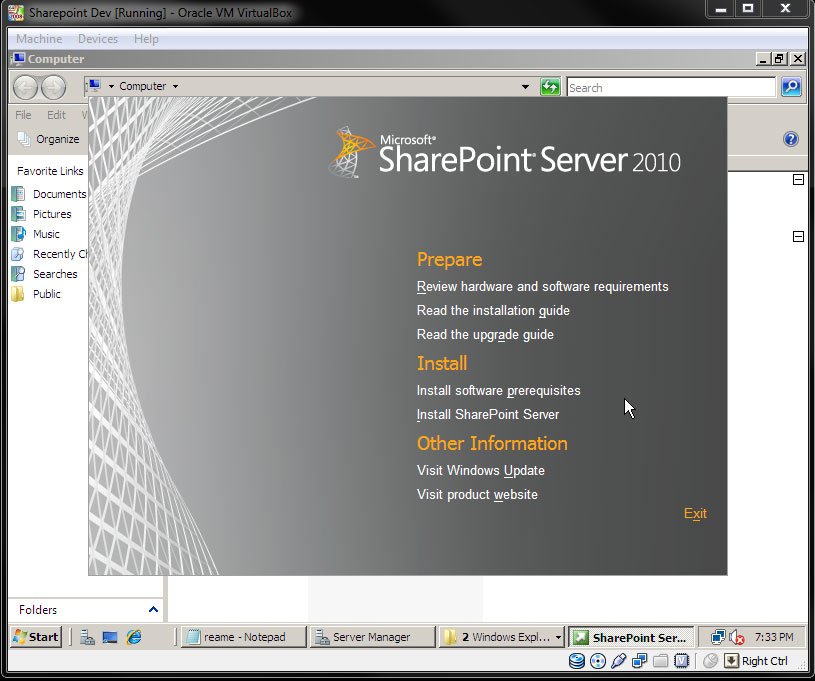Image resolution: width=815 pixels, height=681 pixels.
Task: Click Show Desktop quick launch icon
Action: pyautogui.click(x=110, y=637)
